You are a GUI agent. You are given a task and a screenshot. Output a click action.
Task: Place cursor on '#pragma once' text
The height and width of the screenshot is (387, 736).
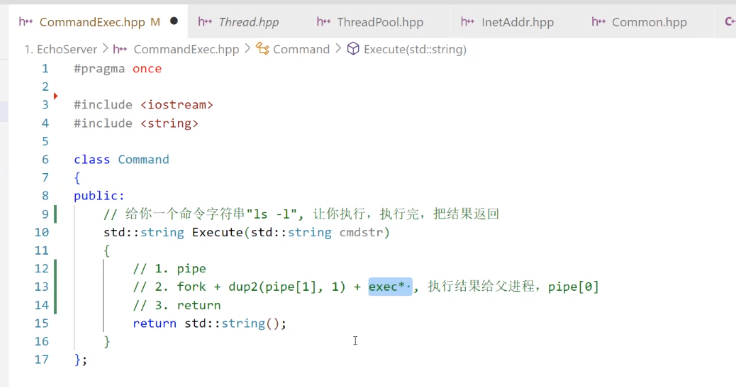click(x=118, y=69)
